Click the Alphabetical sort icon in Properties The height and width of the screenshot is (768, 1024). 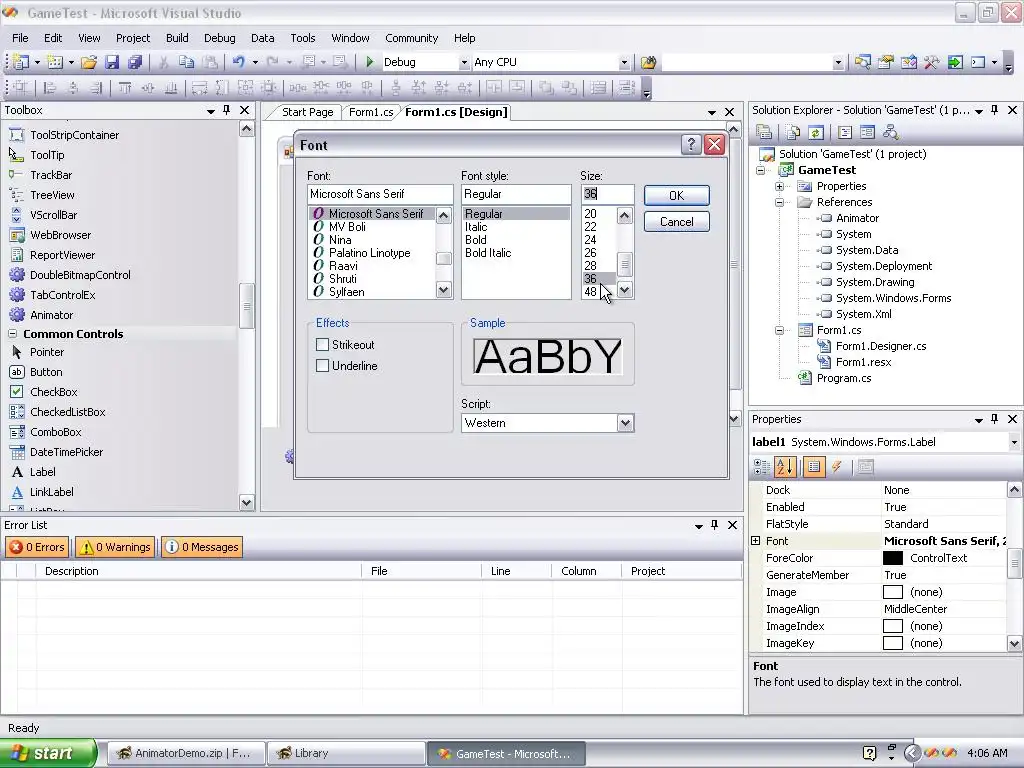[x=785, y=466]
